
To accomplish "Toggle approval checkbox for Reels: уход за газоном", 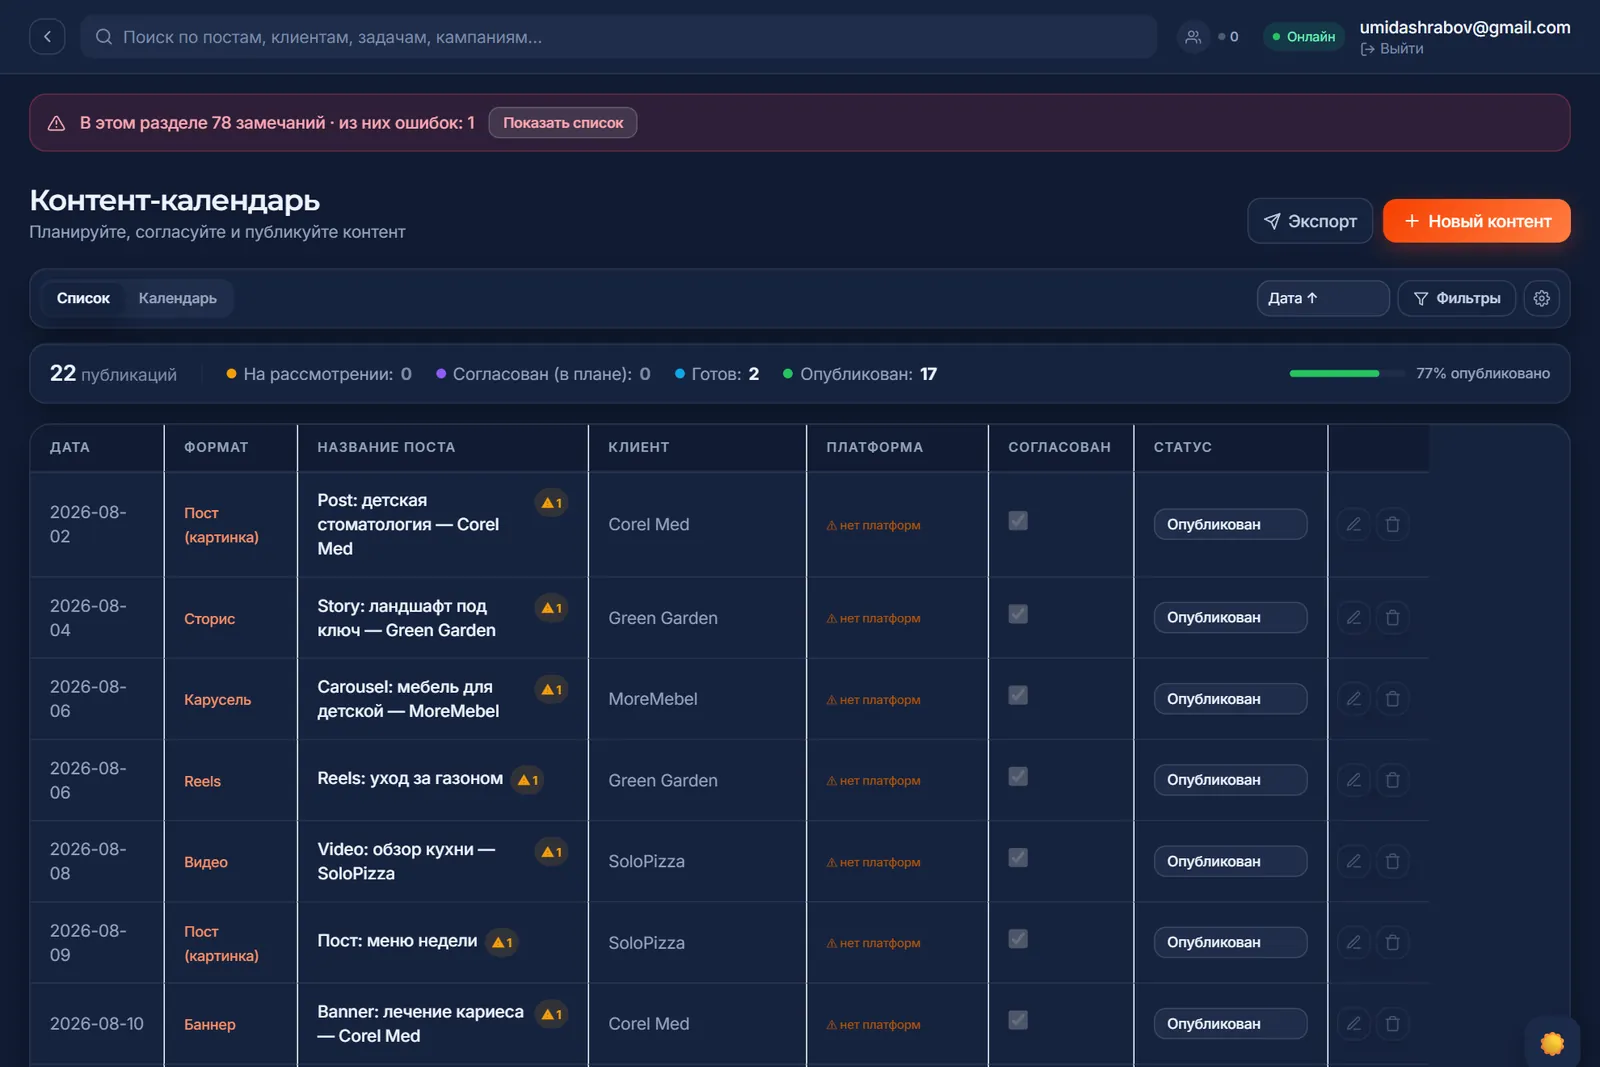I will point(1018,776).
